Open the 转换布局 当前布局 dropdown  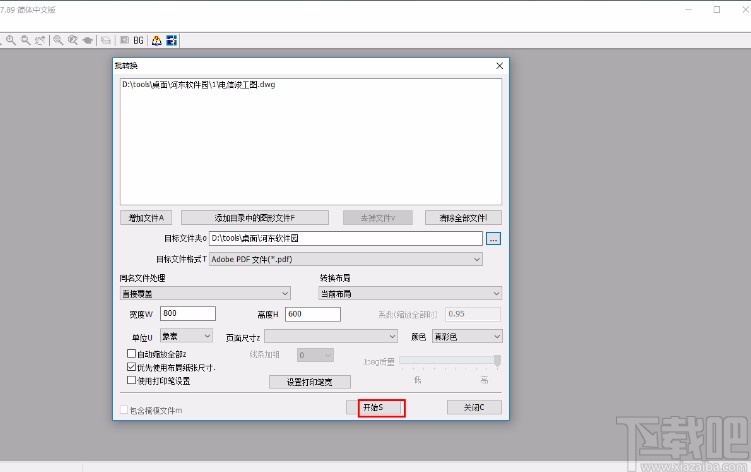coord(410,293)
